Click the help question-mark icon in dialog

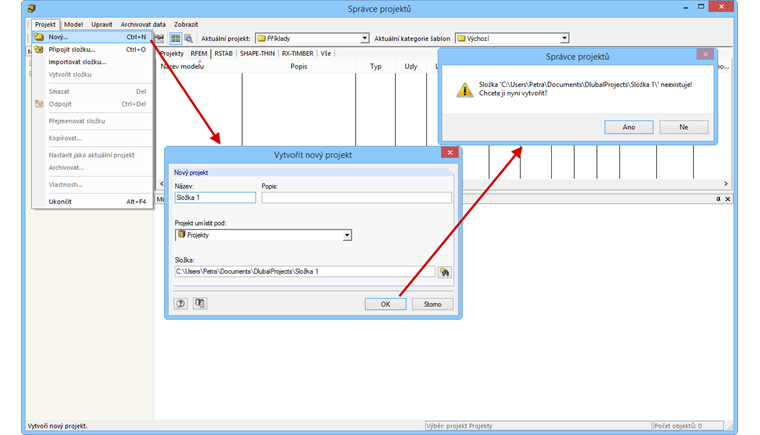tap(181, 304)
